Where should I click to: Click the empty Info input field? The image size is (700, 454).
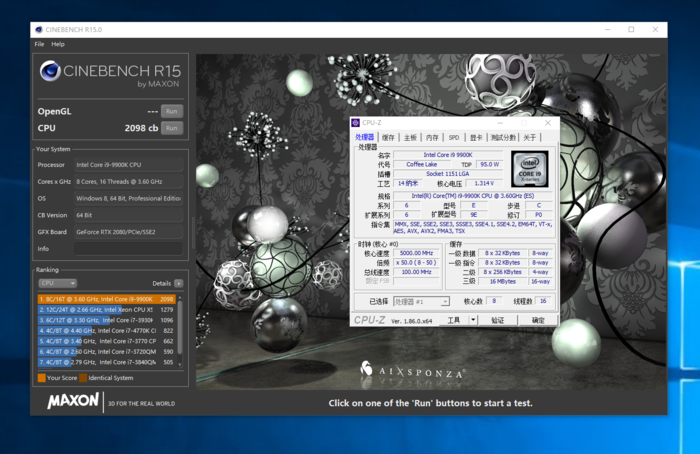point(129,249)
